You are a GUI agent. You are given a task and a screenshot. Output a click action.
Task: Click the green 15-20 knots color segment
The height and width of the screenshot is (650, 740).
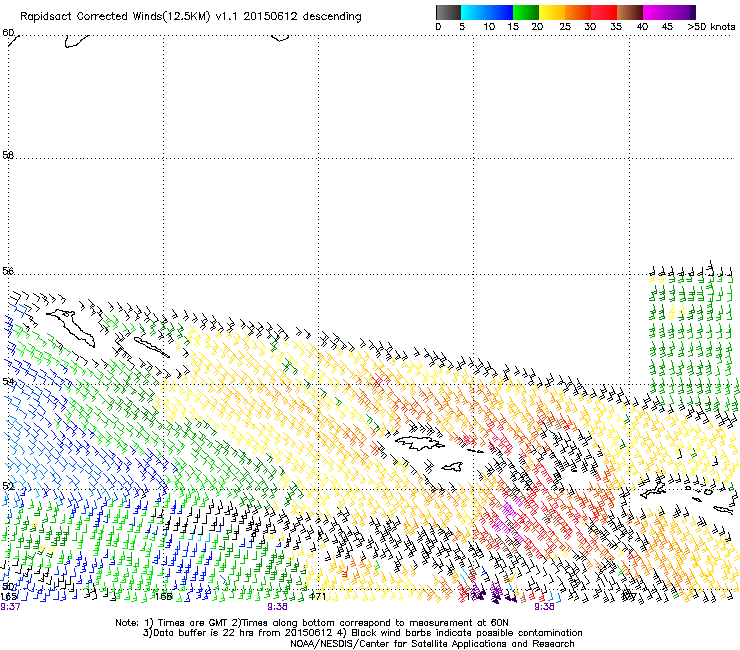point(526,12)
